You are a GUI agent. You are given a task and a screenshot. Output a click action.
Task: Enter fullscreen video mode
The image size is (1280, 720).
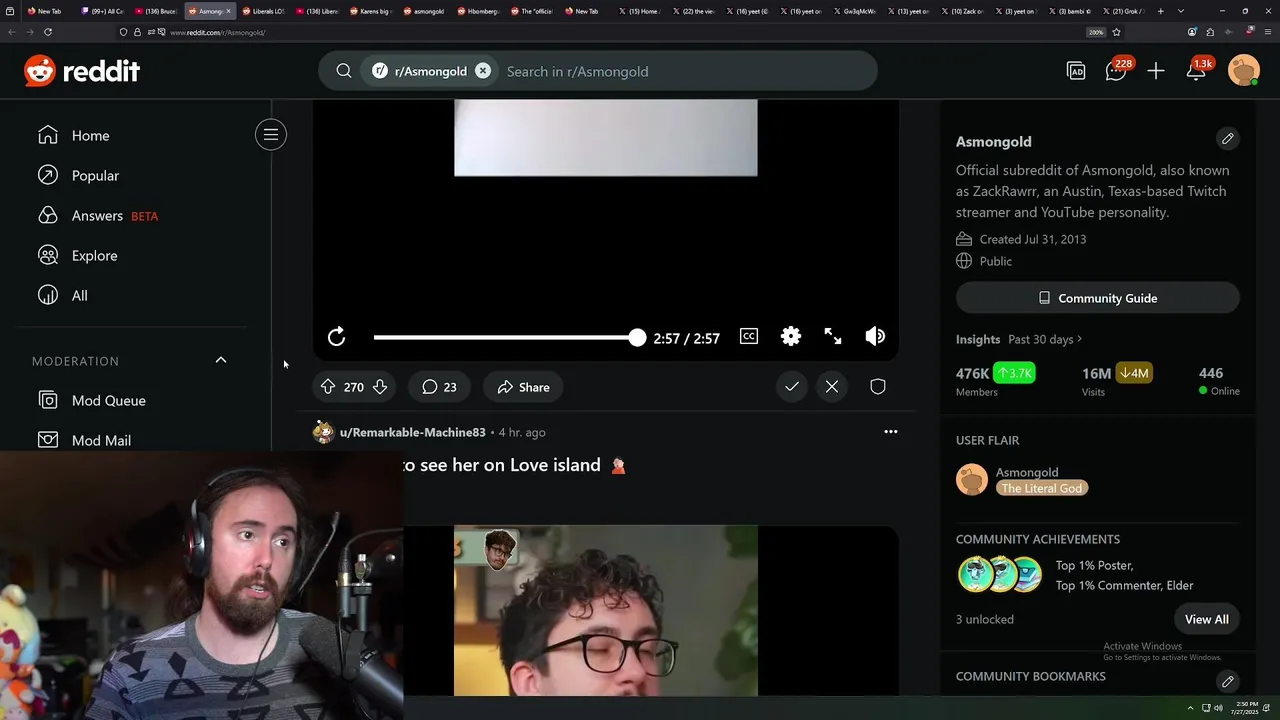point(833,337)
